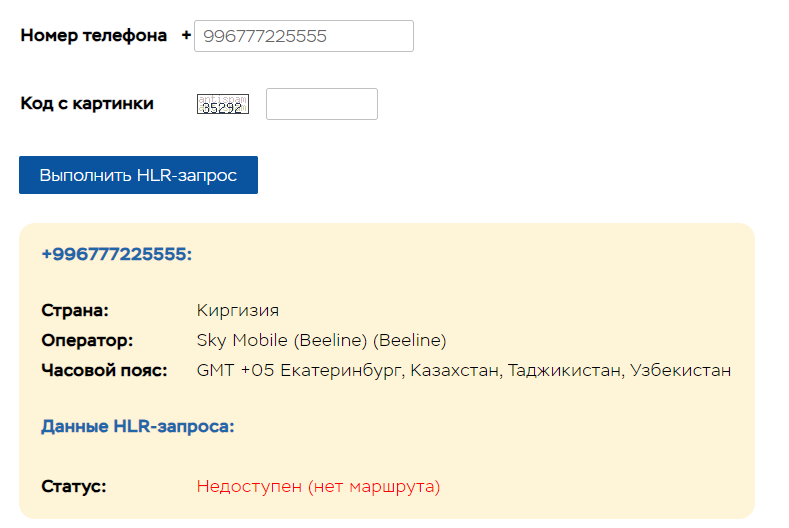This screenshot has height=528, width=789.
Task: Click the country value Киргизия
Action: coord(238,310)
